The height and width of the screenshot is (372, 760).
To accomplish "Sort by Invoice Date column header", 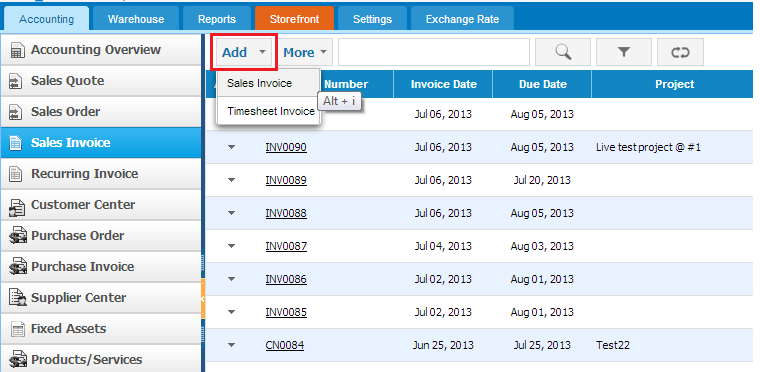I will [443, 84].
